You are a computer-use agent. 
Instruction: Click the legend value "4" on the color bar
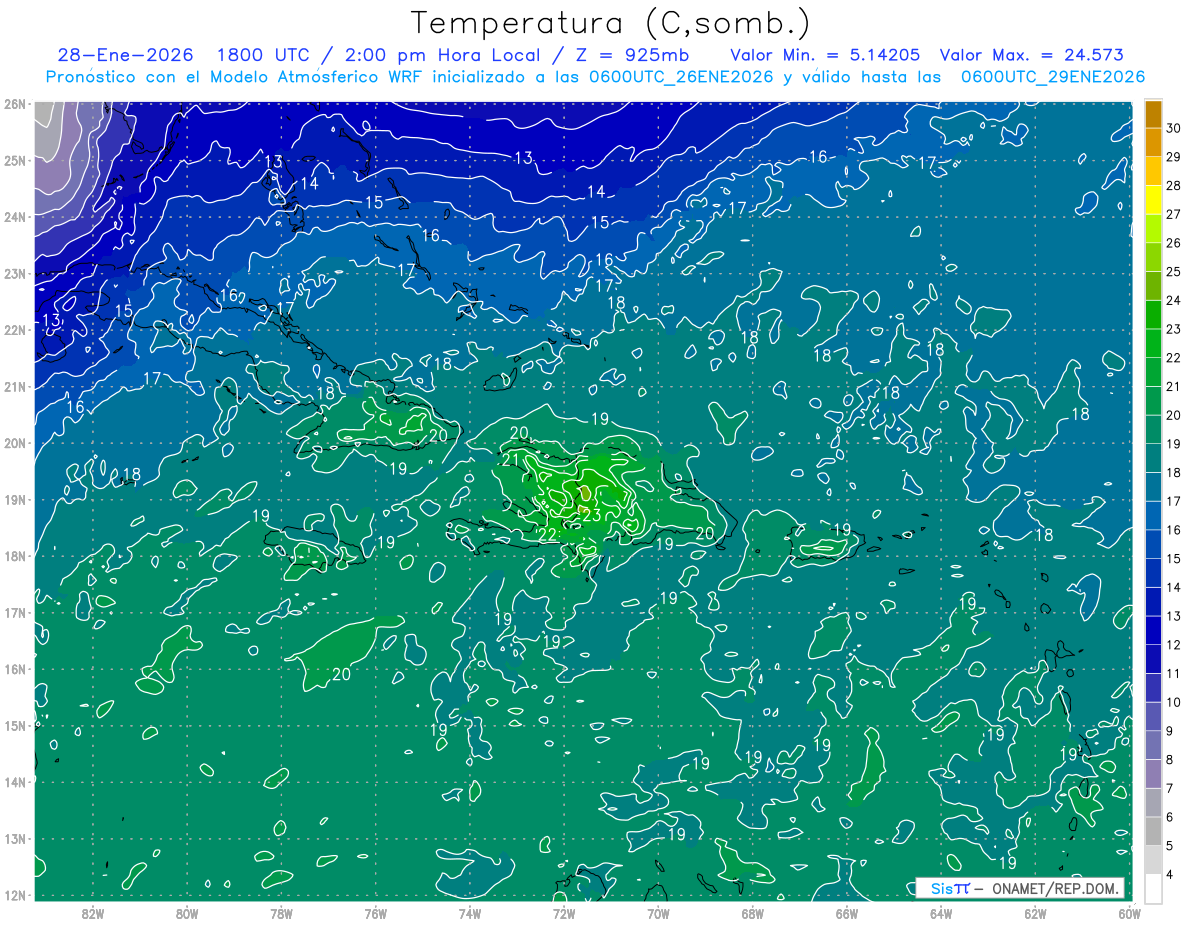pos(1170,874)
